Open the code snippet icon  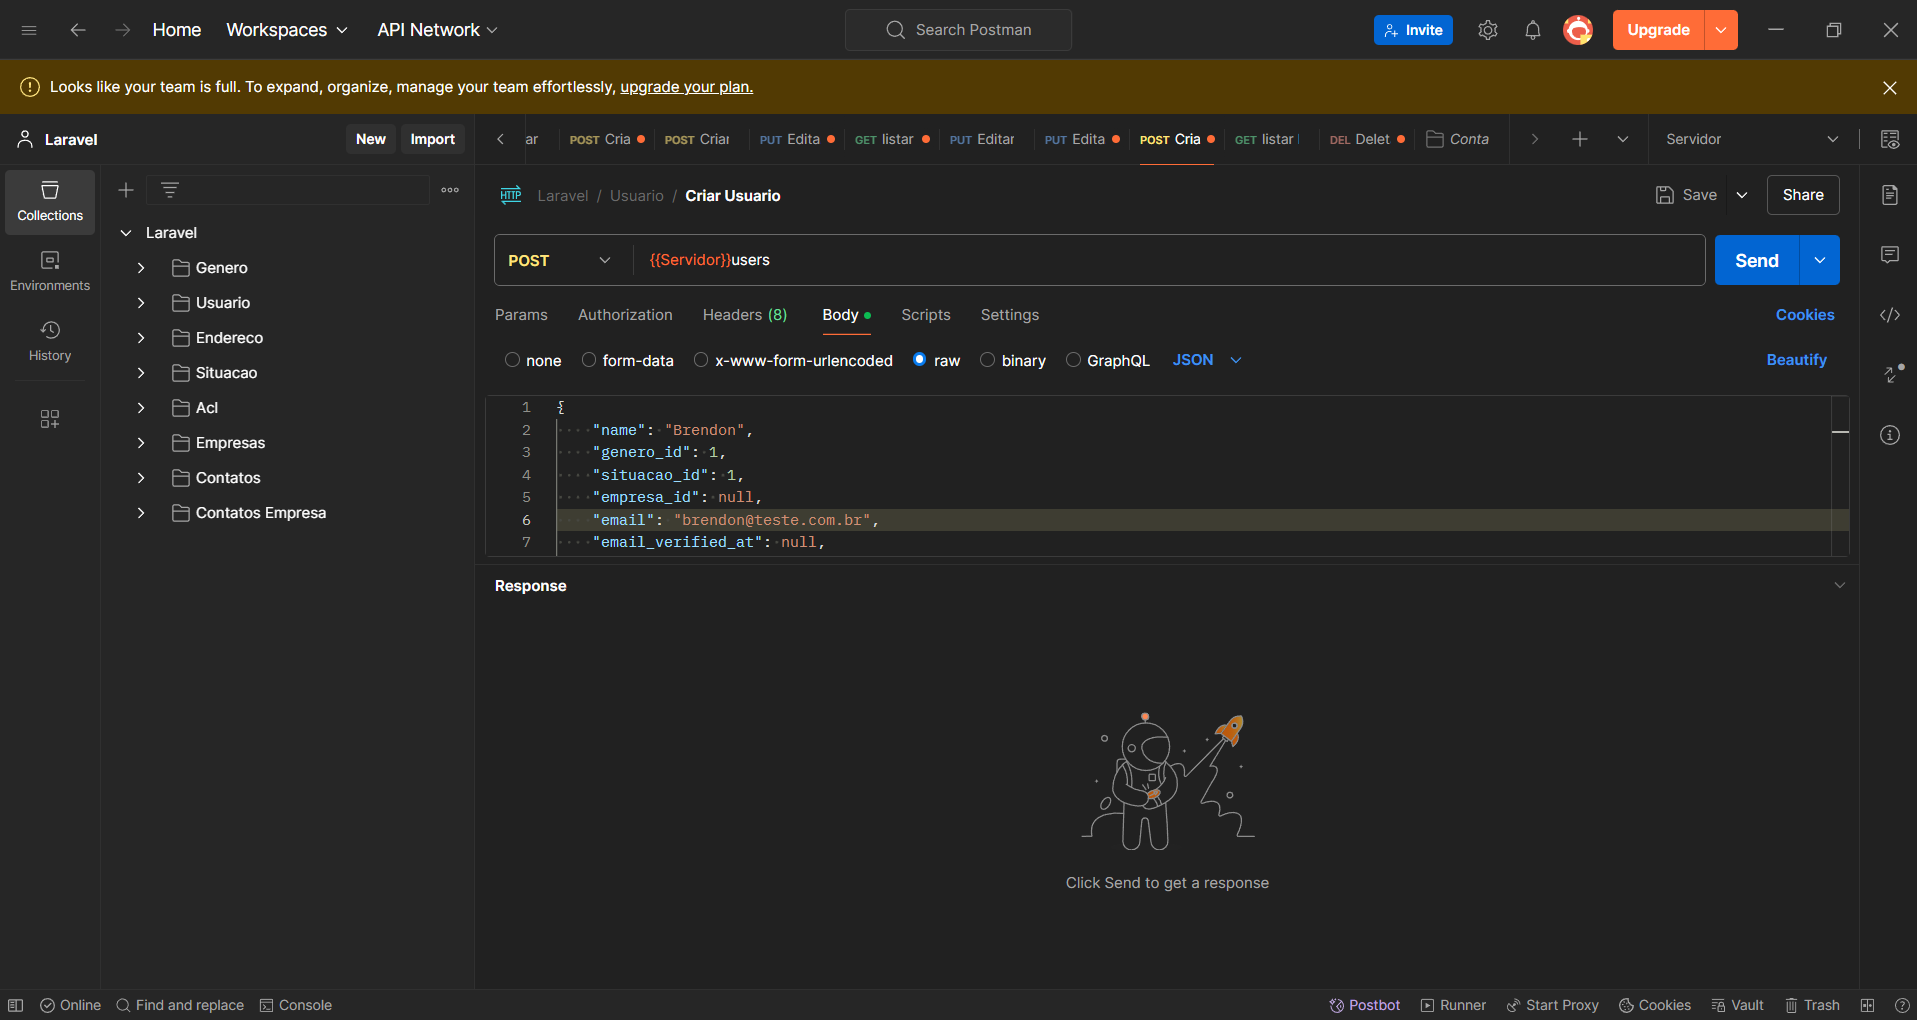coord(1890,315)
